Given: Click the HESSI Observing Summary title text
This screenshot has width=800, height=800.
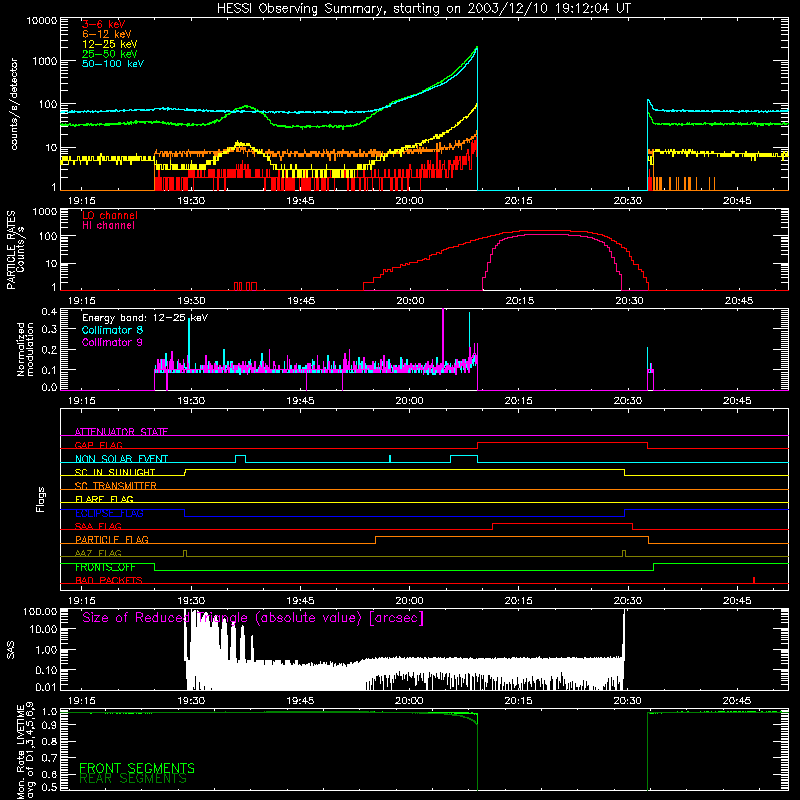Looking at the screenshot, I should click(x=423, y=9).
